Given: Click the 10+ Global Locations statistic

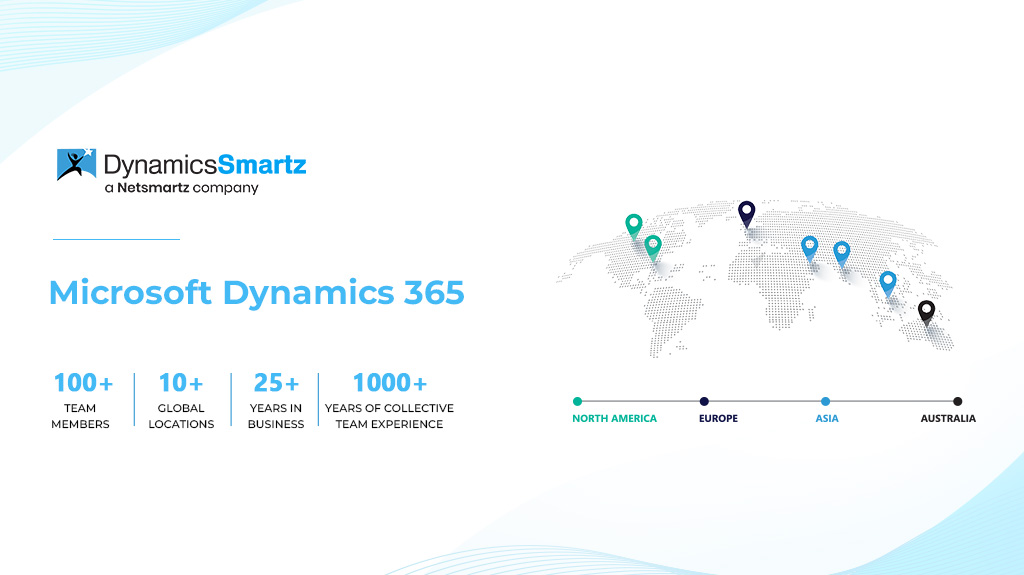Looking at the screenshot, I should [x=181, y=400].
